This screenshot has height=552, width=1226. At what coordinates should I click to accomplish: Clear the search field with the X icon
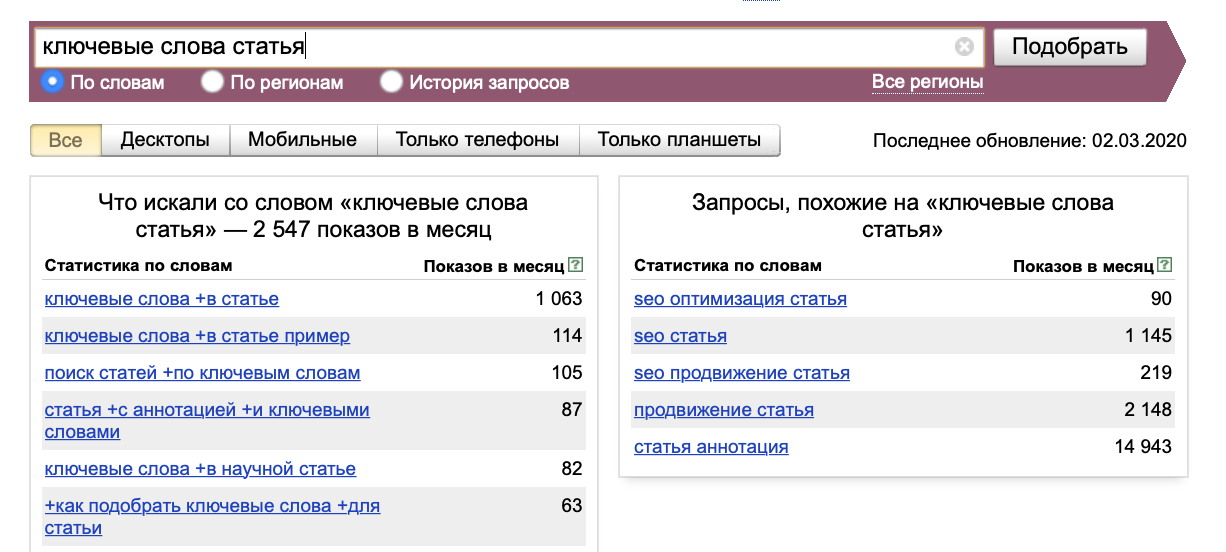click(964, 46)
